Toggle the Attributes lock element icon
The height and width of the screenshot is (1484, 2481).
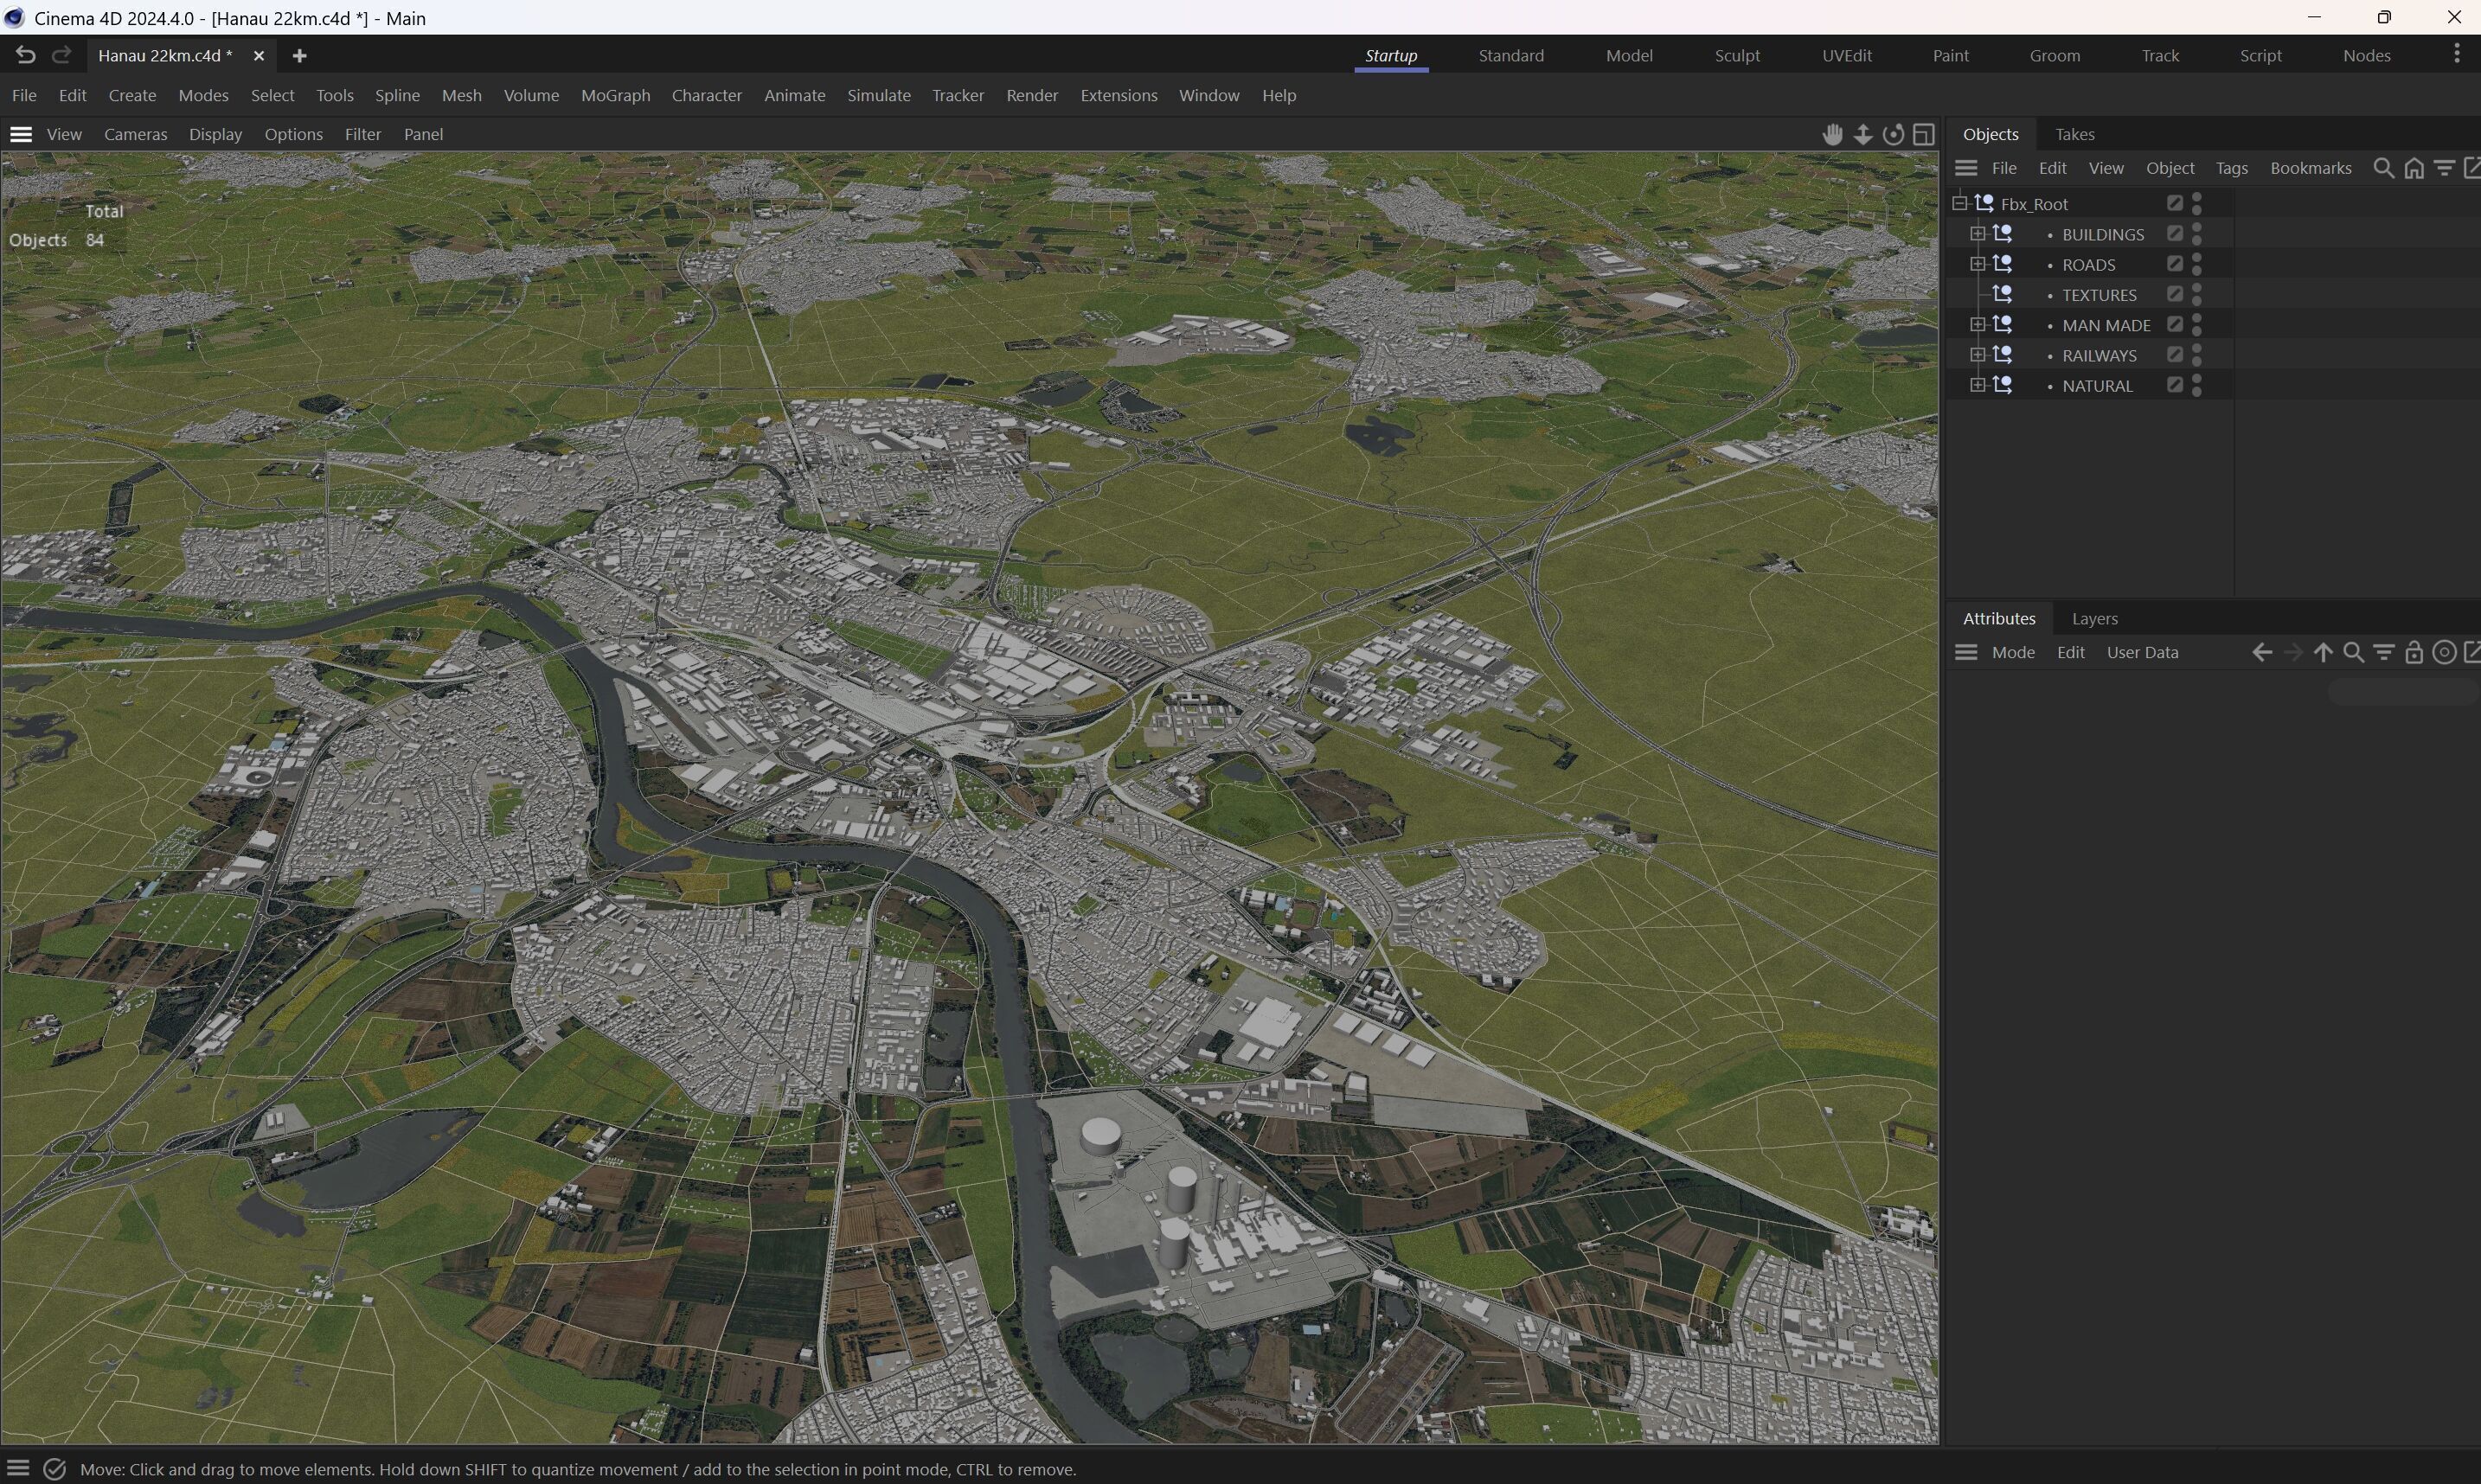click(2414, 652)
